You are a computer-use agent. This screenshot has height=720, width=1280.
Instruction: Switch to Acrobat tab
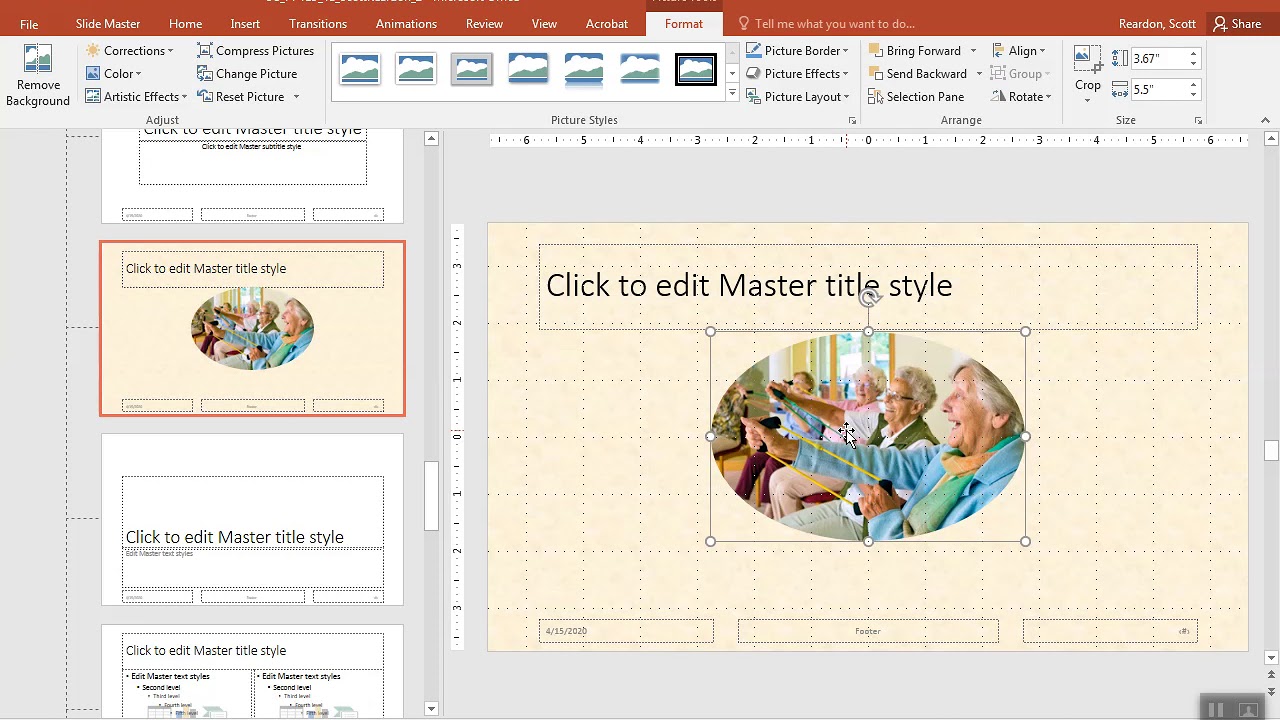[607, 24]
